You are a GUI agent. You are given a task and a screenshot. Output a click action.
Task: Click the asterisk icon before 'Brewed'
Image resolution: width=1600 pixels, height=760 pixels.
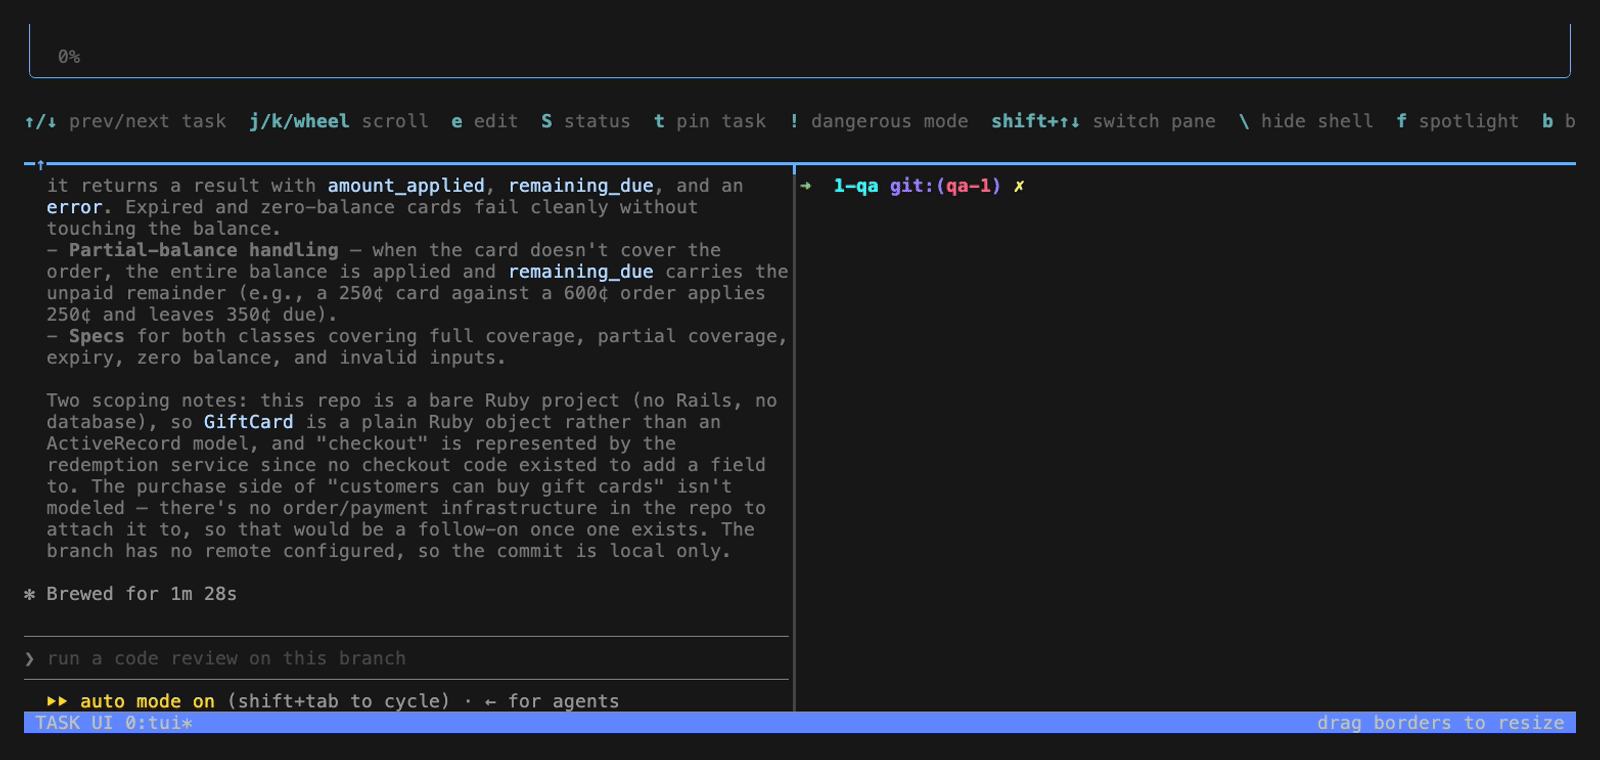click(x=30, y=594)
